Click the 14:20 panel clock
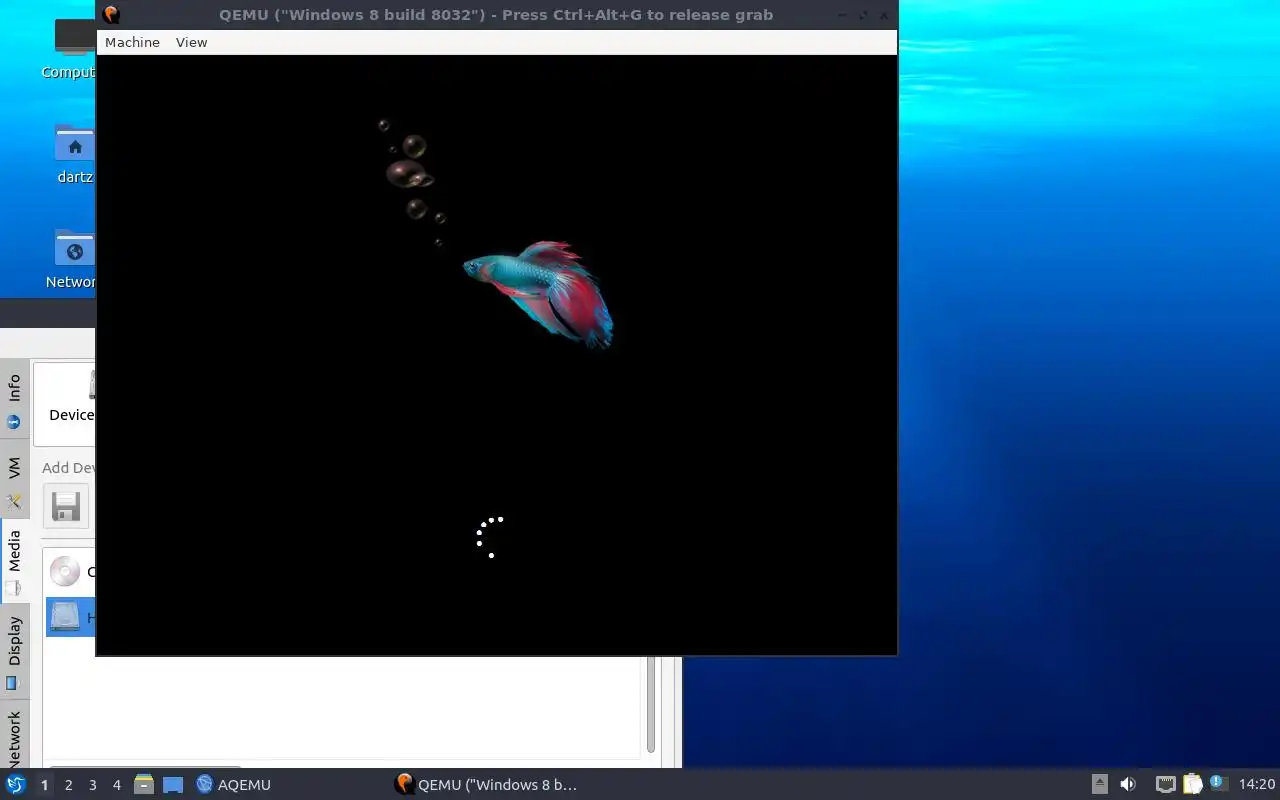1280x800 pixels. (x=1257, y=785)
